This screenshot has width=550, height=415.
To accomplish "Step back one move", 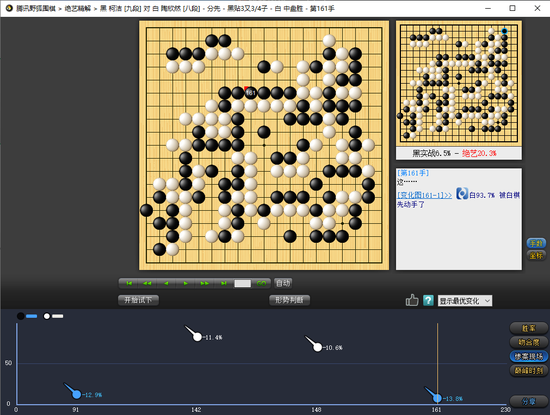I will 166,283.
